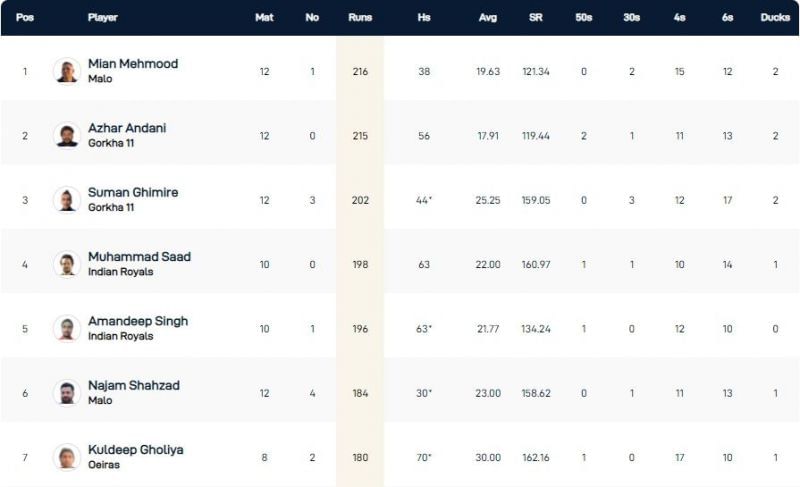
Task: Click Suman Ghimire's player avatar
Action: click(x=67, y=200)
